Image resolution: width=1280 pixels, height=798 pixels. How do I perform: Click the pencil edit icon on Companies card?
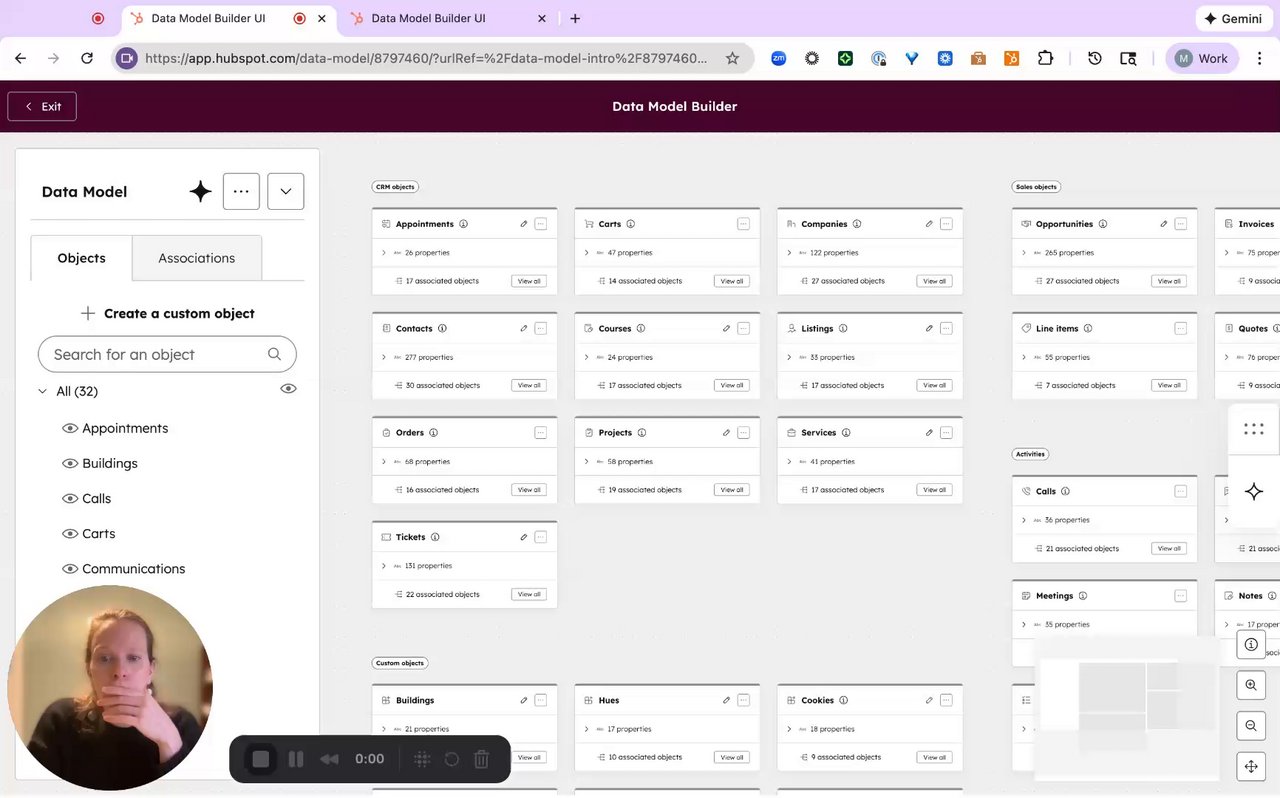[929, 224]
